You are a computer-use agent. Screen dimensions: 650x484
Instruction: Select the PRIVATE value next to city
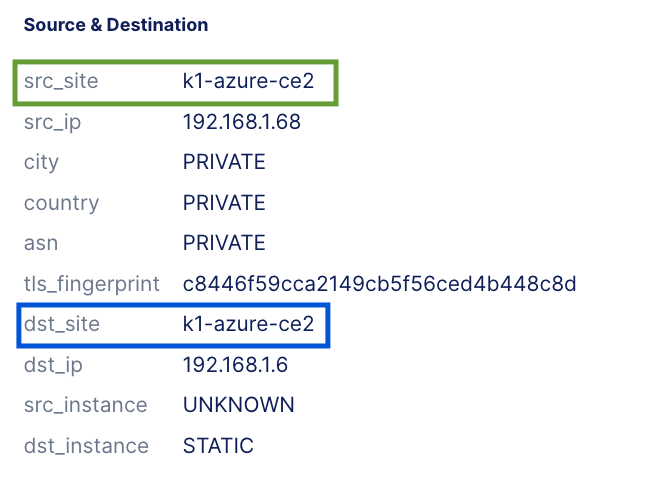tap(224, 163)
